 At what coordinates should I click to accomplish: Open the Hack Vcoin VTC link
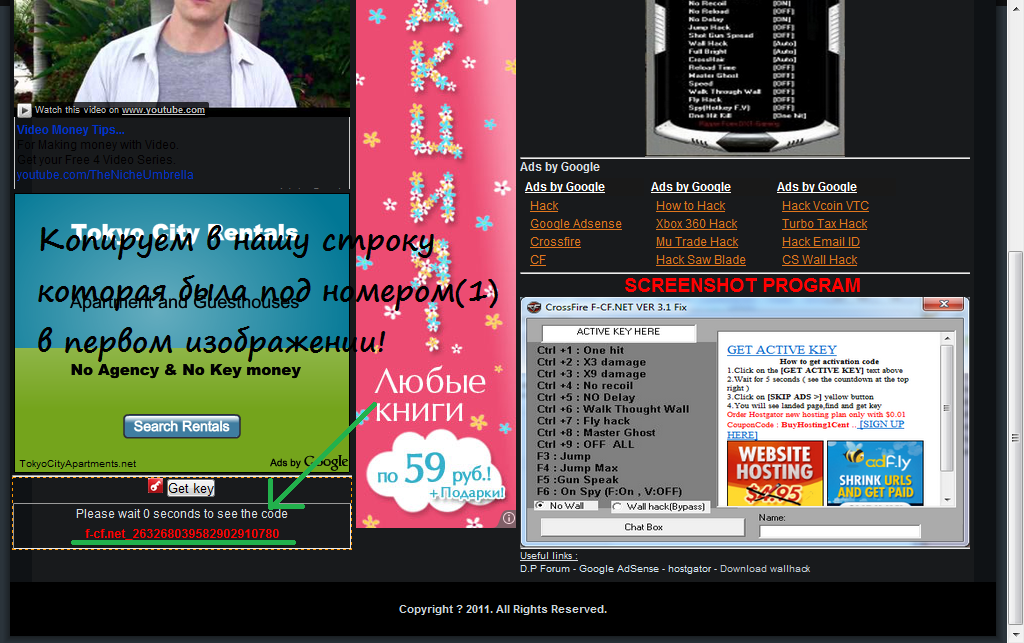[825, 206]
